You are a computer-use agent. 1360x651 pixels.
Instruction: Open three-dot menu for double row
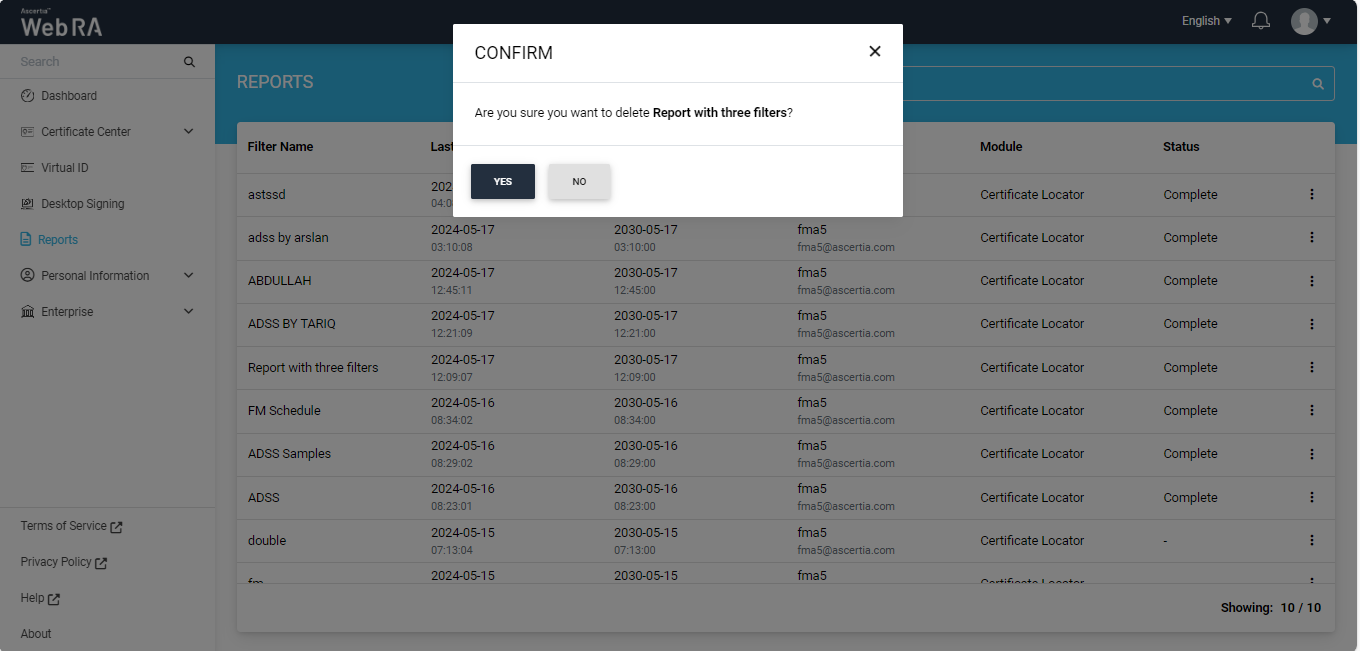(x=1312, y=541)
